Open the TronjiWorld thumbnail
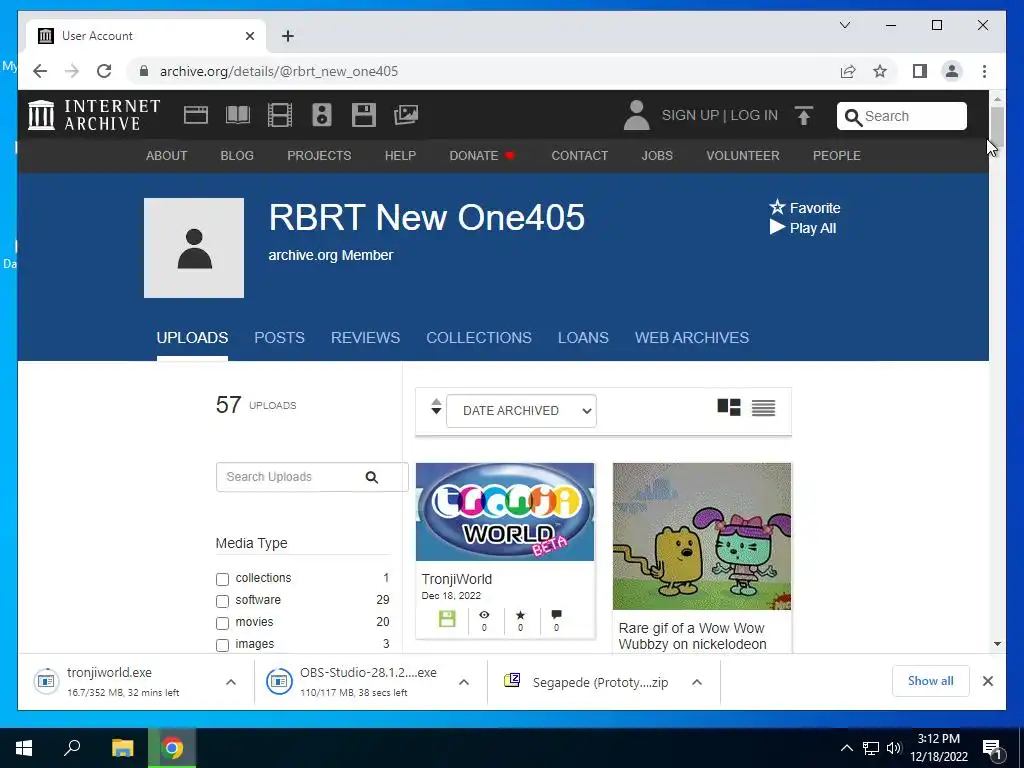The image size is (1024, 768). point(505,512)
